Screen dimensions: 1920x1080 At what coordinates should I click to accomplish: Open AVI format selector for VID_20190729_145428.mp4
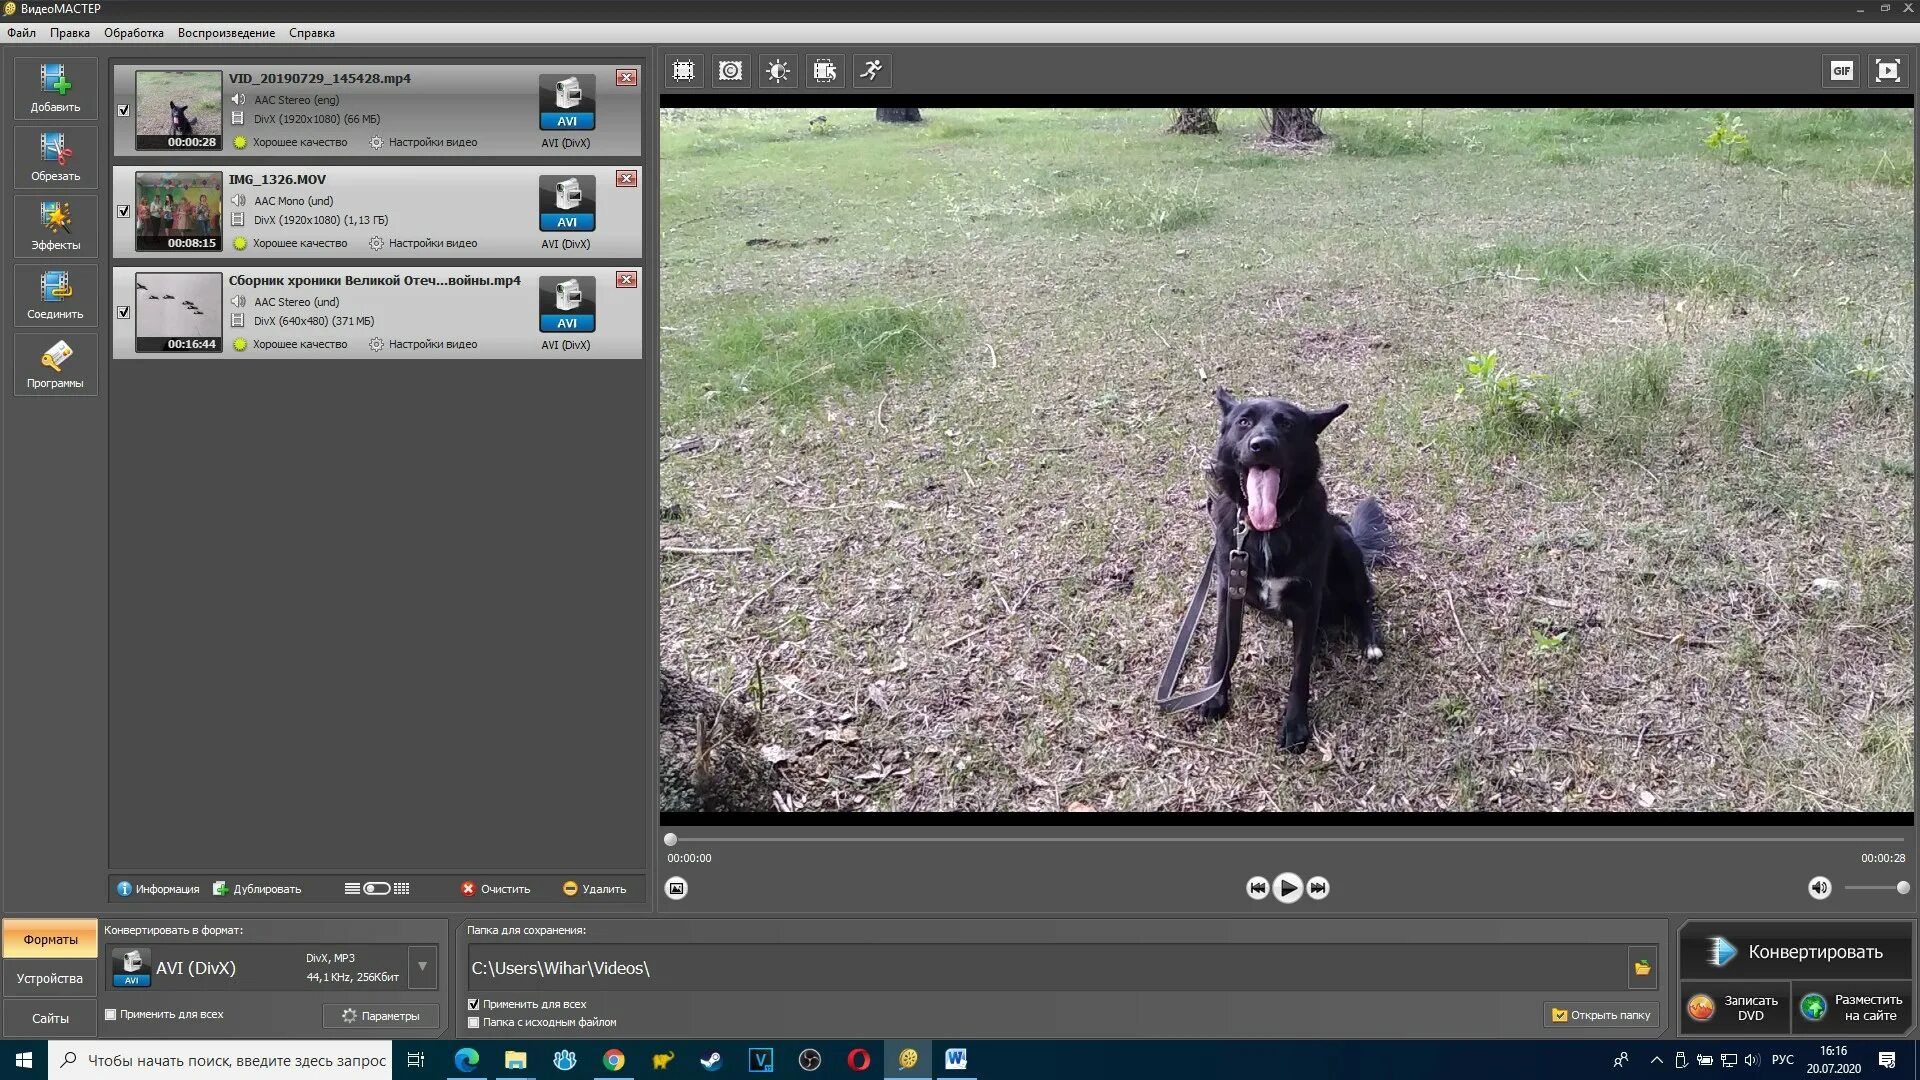pyautogui.click(x=567, y=103)
